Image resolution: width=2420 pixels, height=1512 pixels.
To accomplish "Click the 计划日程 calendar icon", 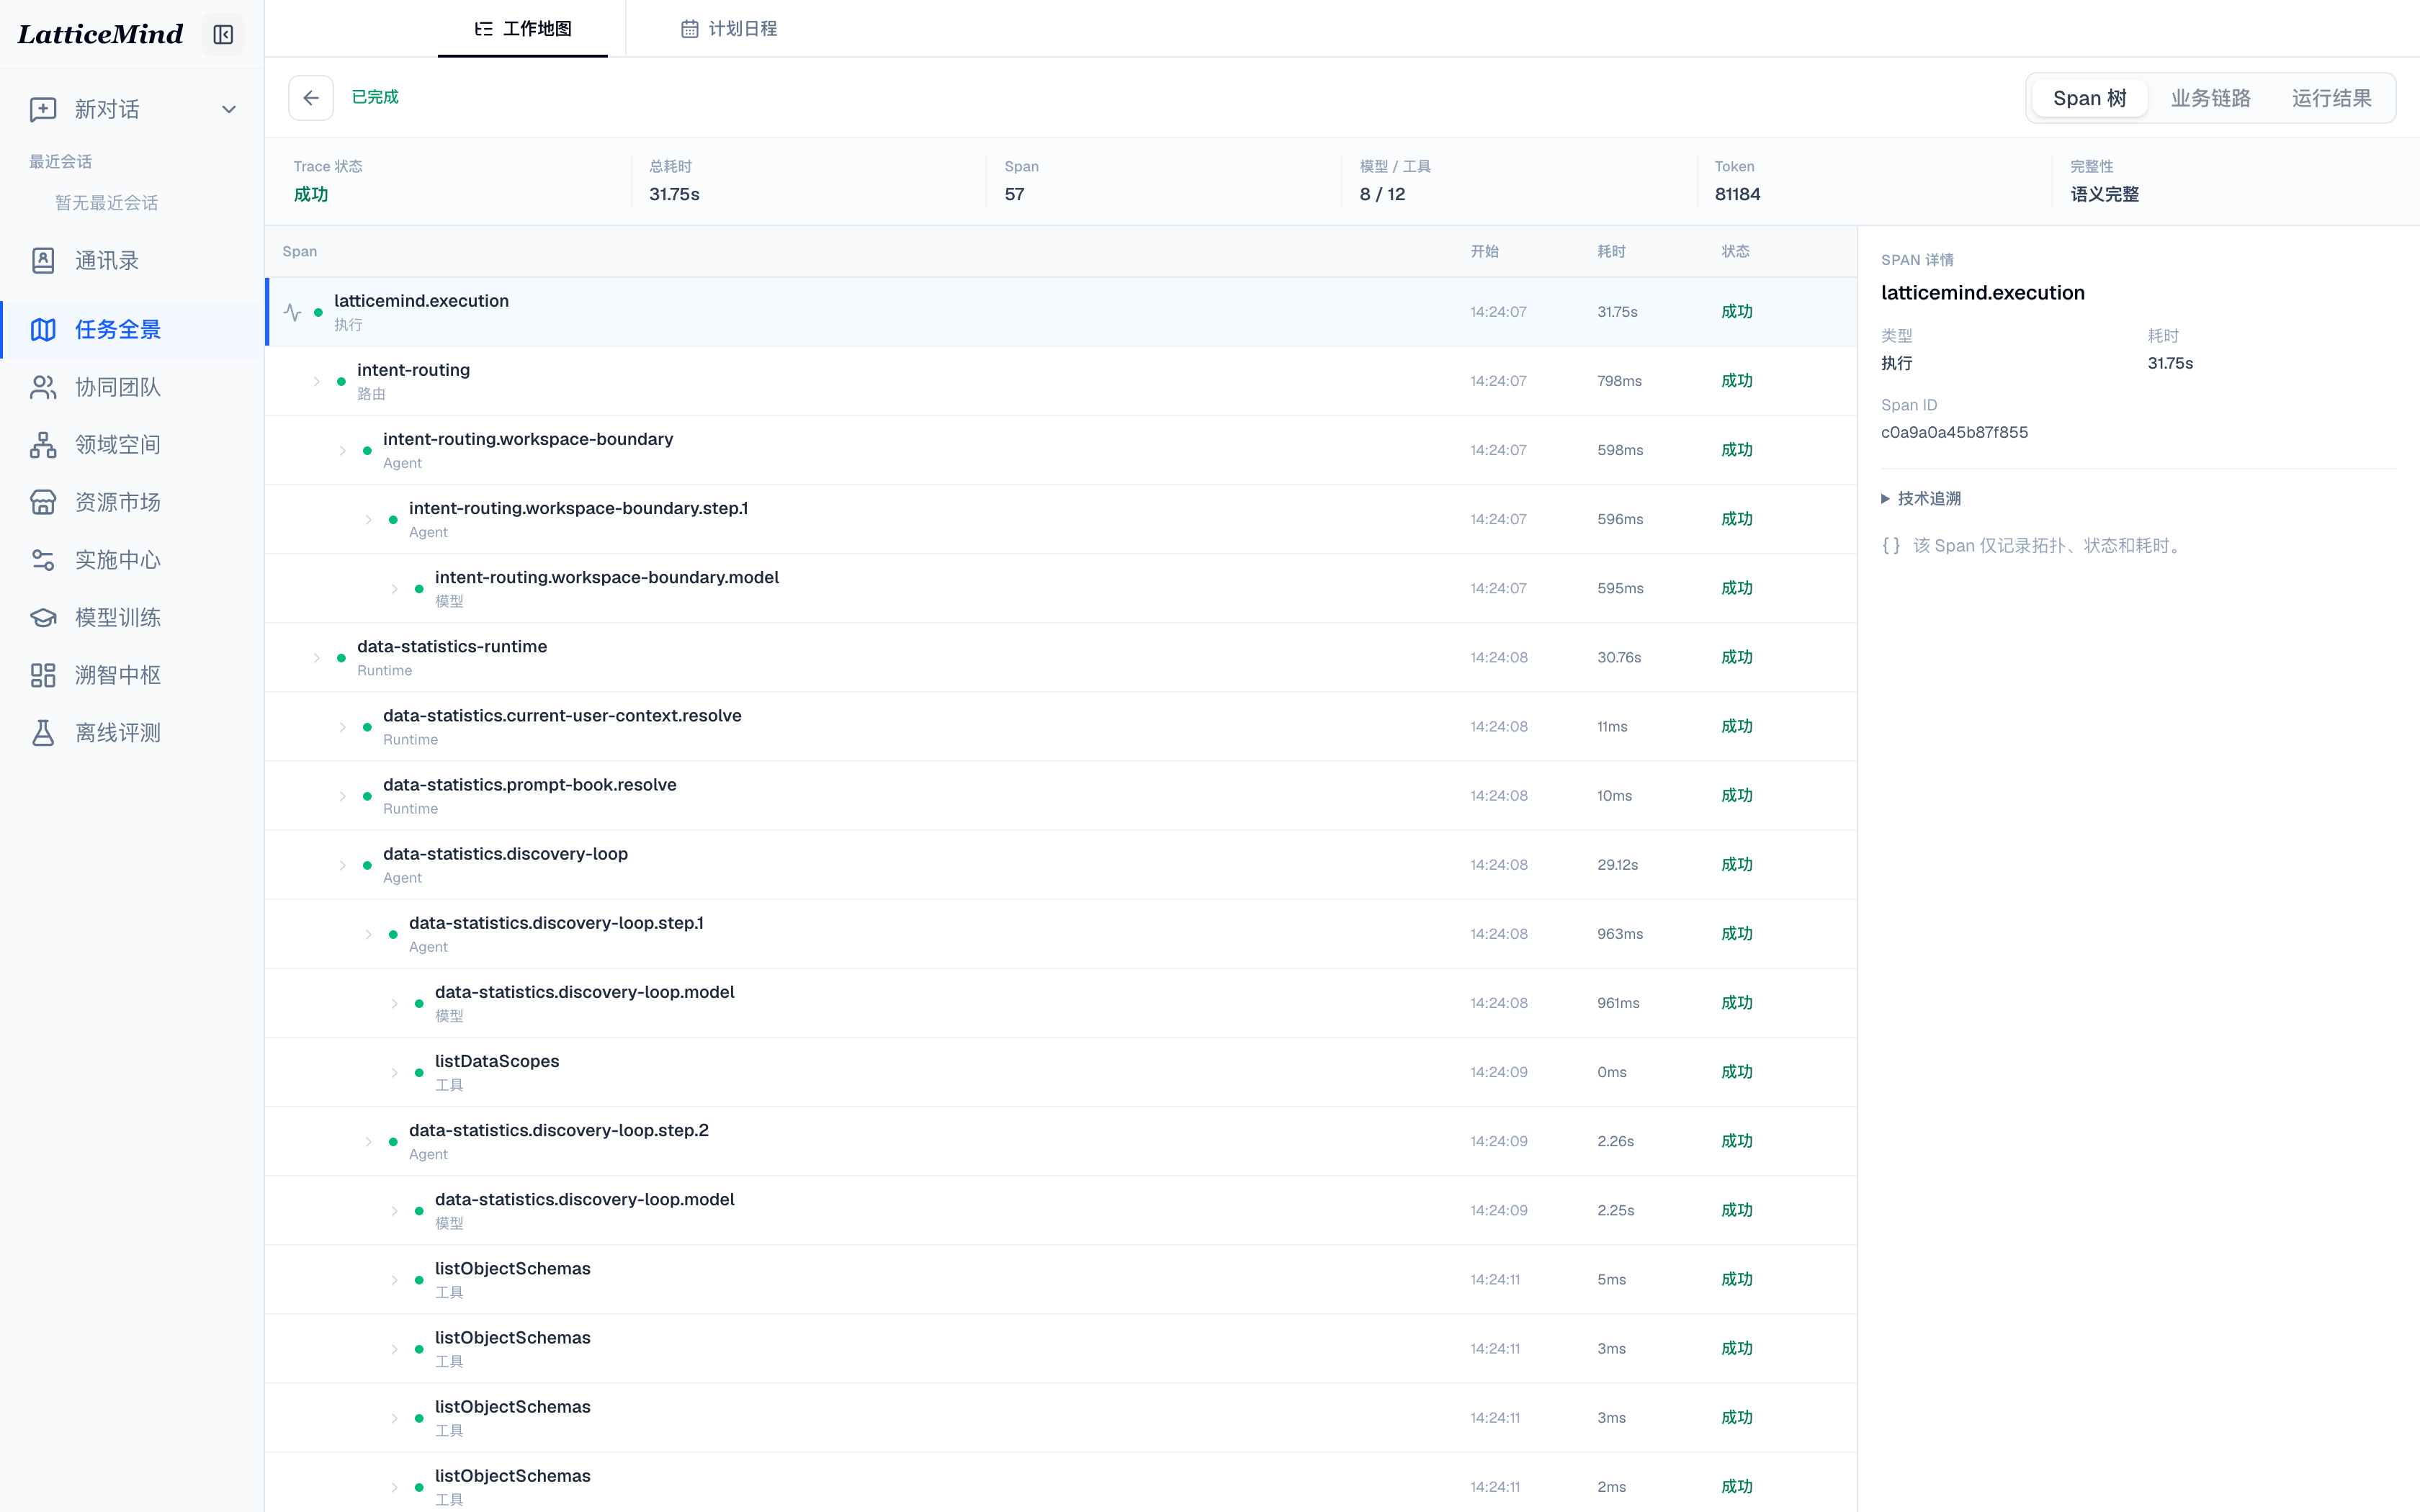I will point(689,29).
